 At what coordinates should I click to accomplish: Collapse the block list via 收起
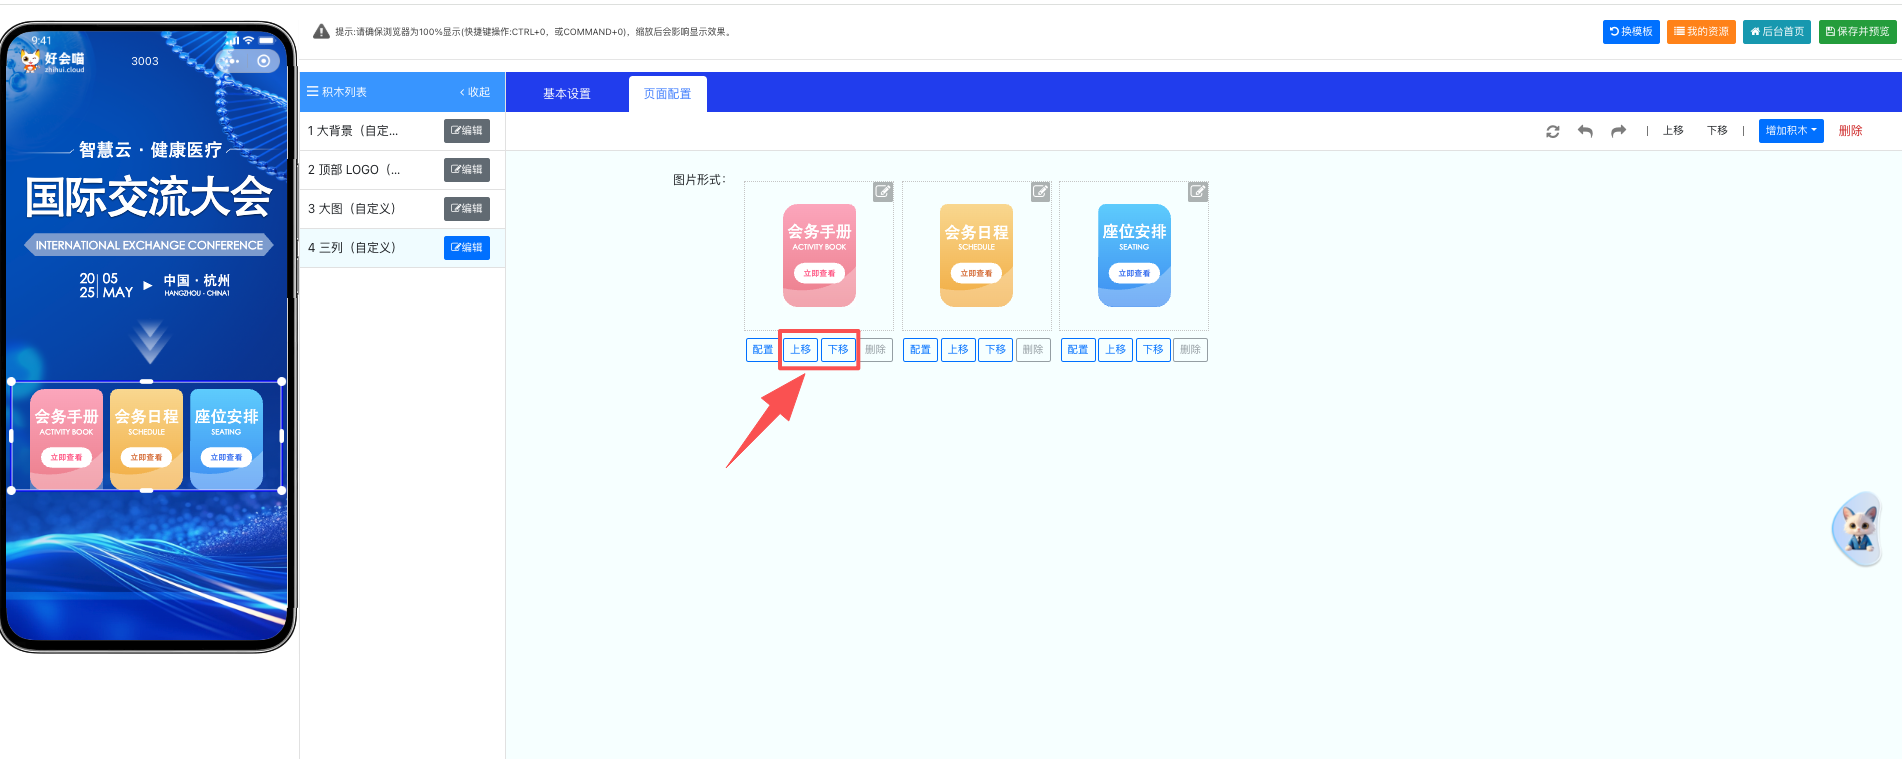coord(475,92)
